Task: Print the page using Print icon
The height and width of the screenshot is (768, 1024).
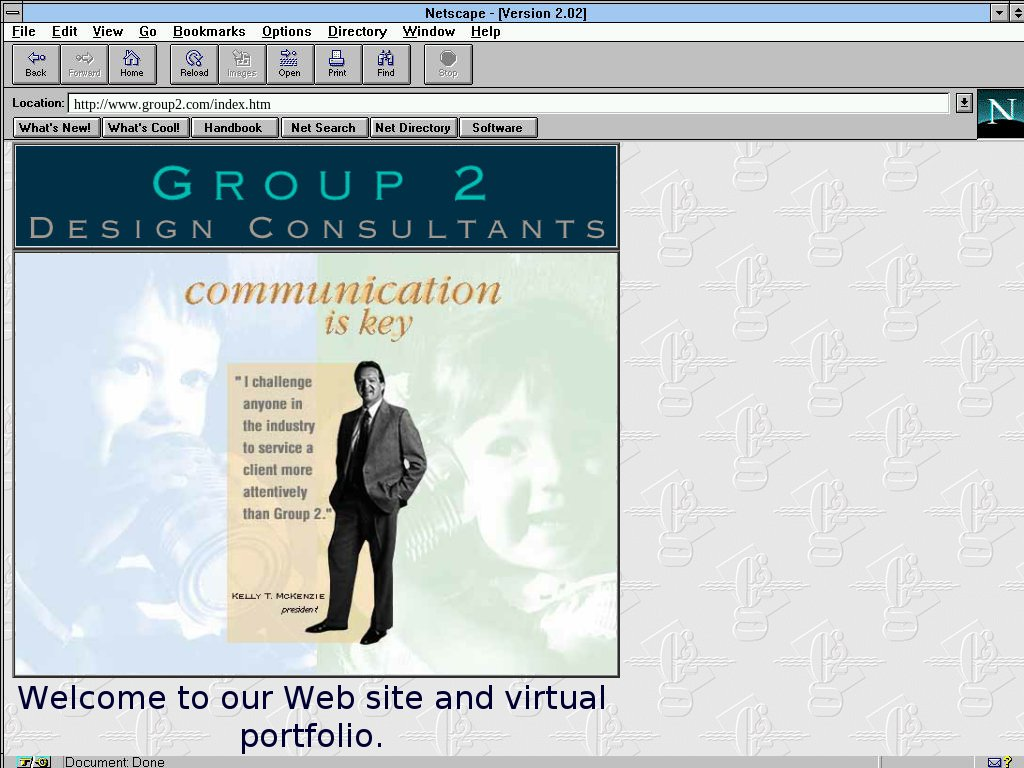Action: [337, 64]
